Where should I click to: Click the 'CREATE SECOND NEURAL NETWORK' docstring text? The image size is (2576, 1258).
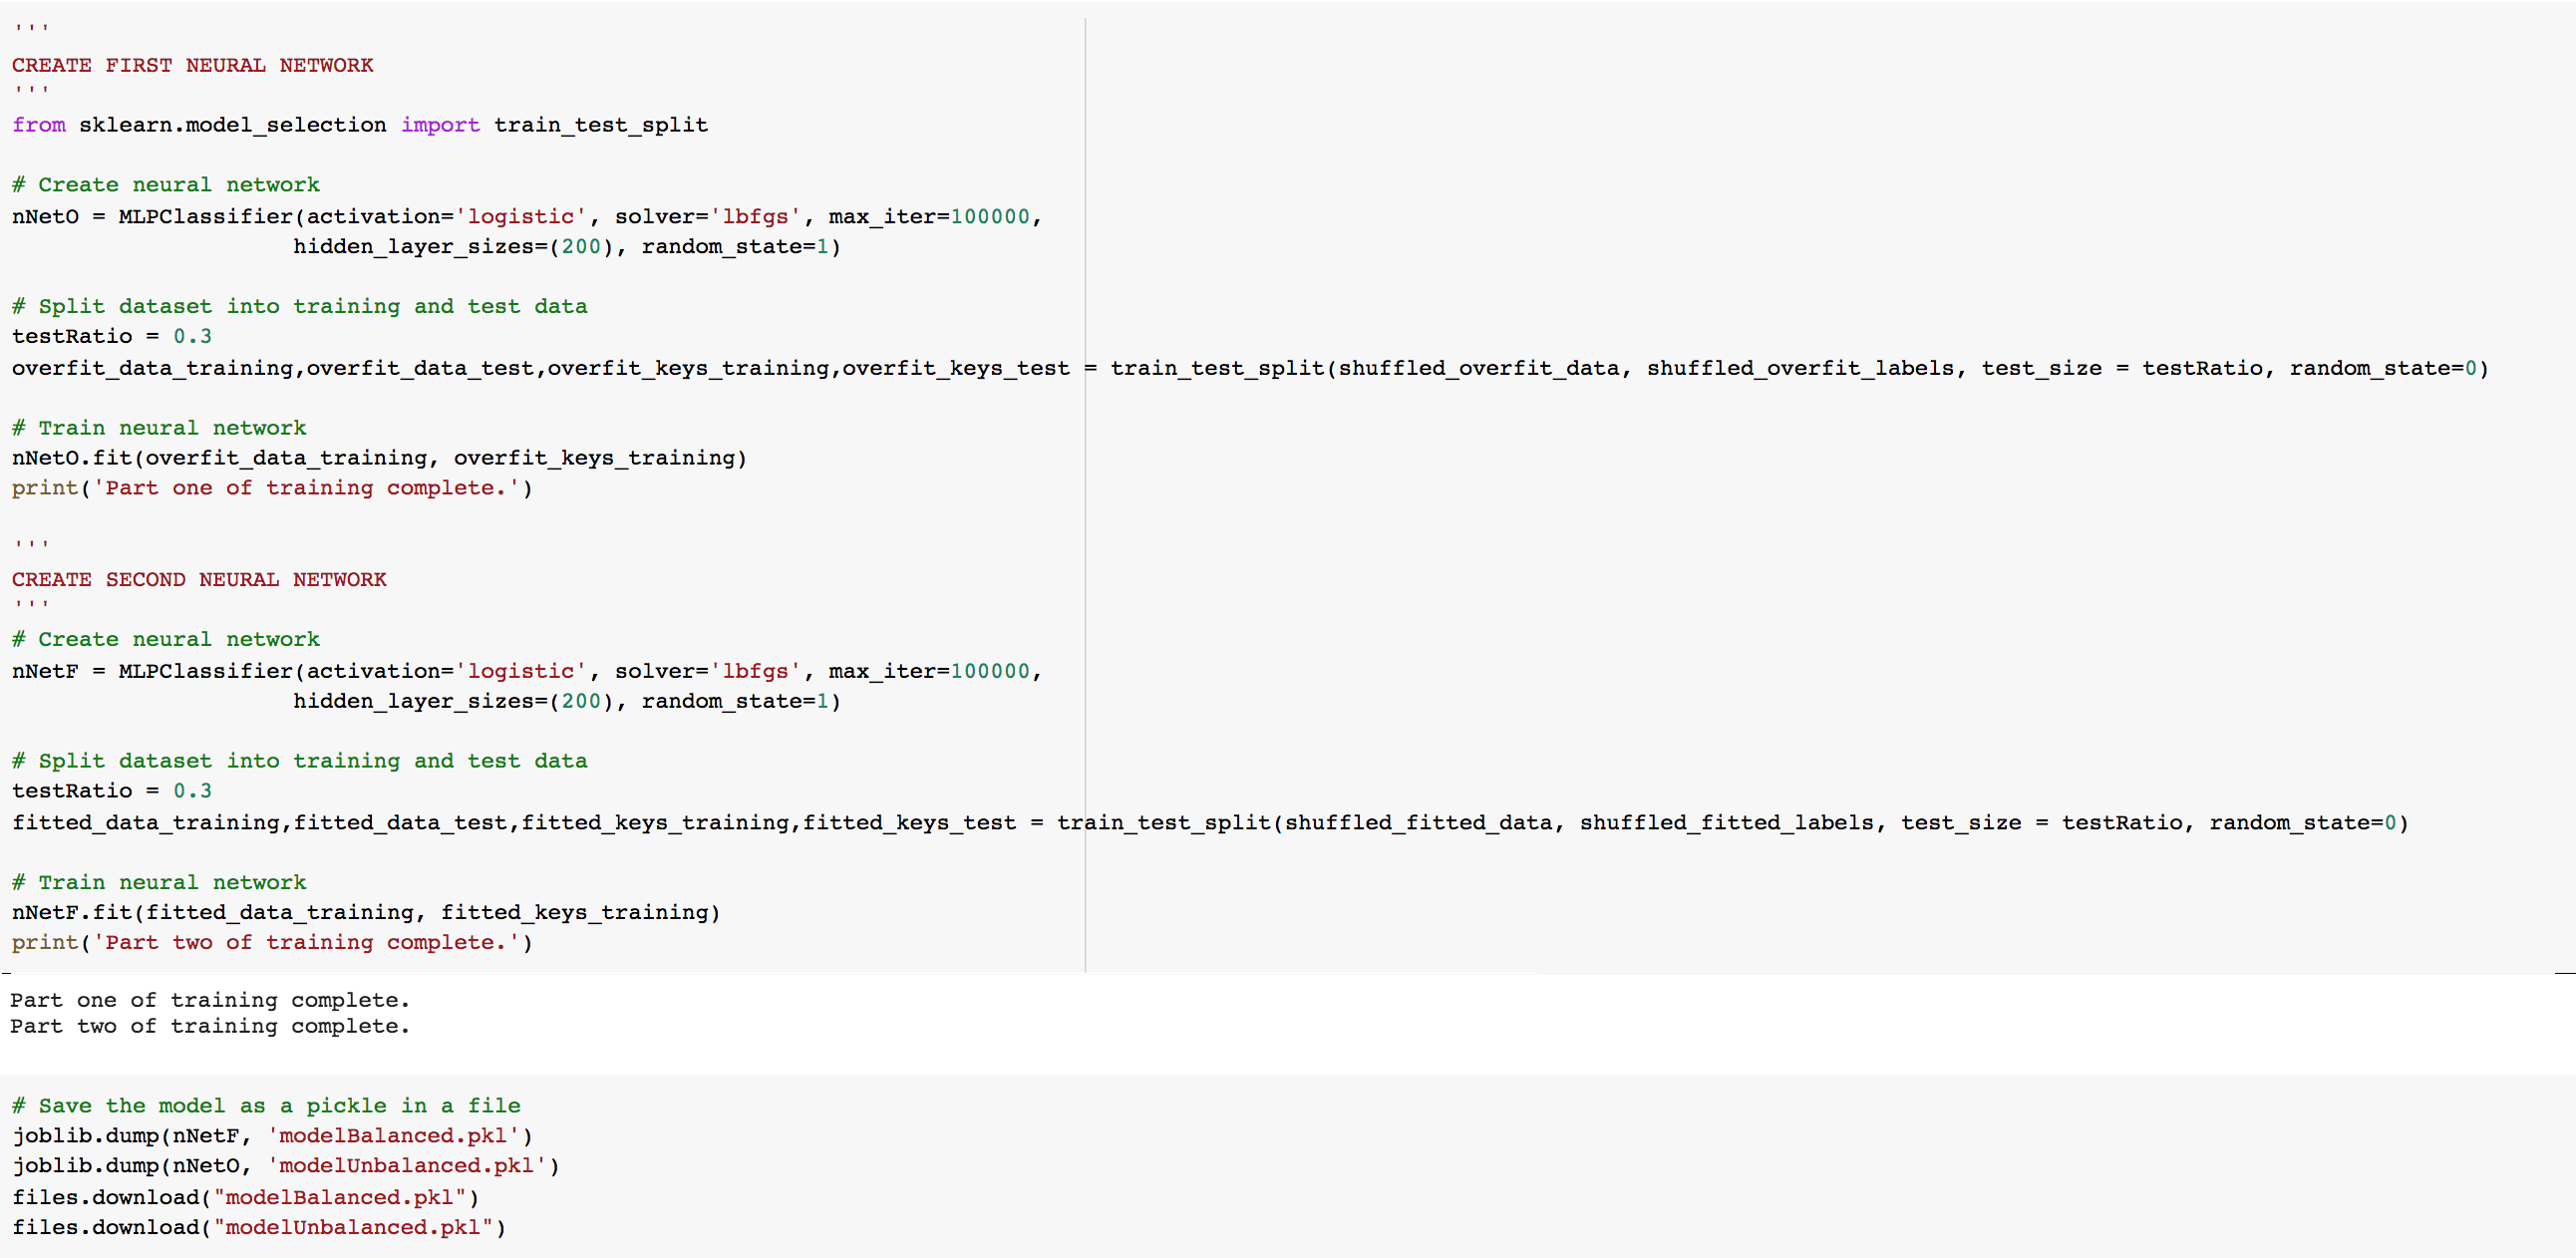click(x=198, y=579)
